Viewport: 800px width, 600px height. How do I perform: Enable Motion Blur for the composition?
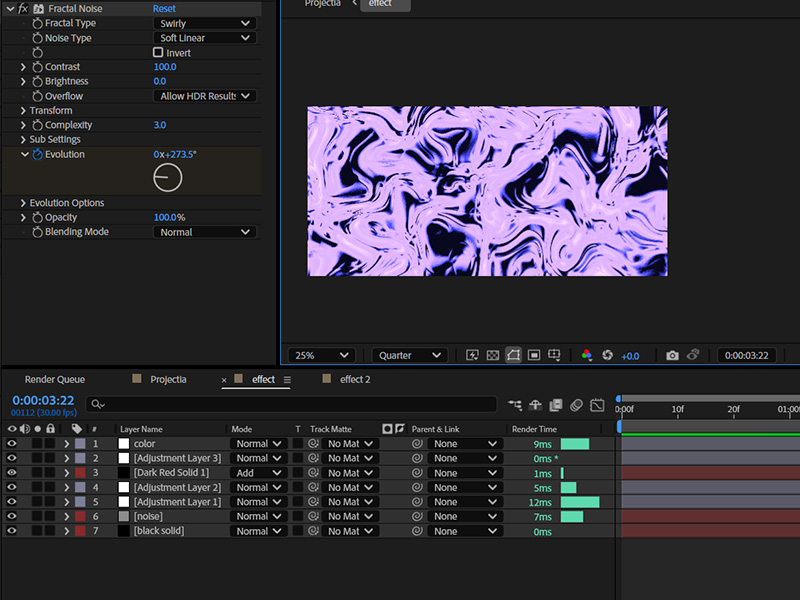pyautogui.click(x=577, y=405)
